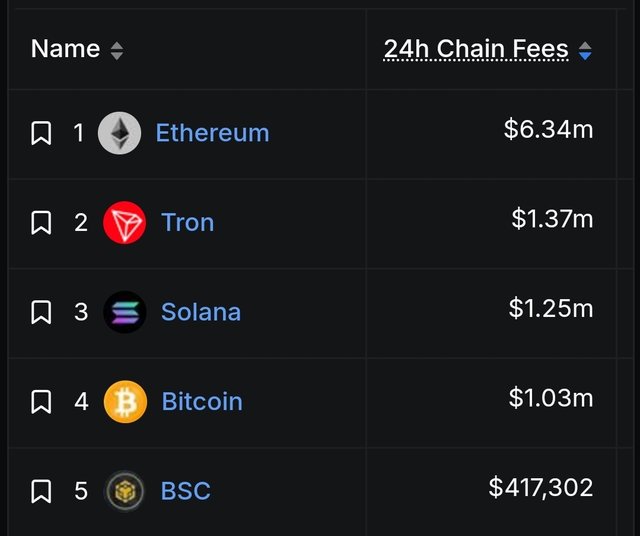Toggle bookmark for BSC

pyautogui.click(x=41, y=491)
